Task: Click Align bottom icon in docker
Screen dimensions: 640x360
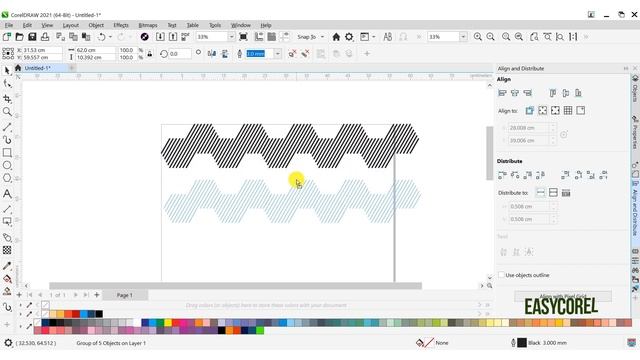Action: click(x=578, y=93)
